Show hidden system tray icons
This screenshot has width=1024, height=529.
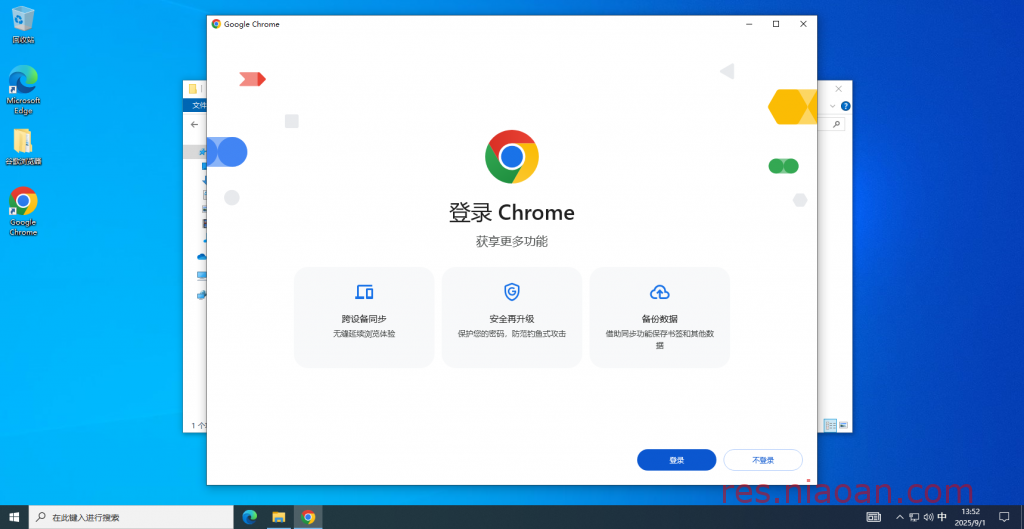[900, 517]
